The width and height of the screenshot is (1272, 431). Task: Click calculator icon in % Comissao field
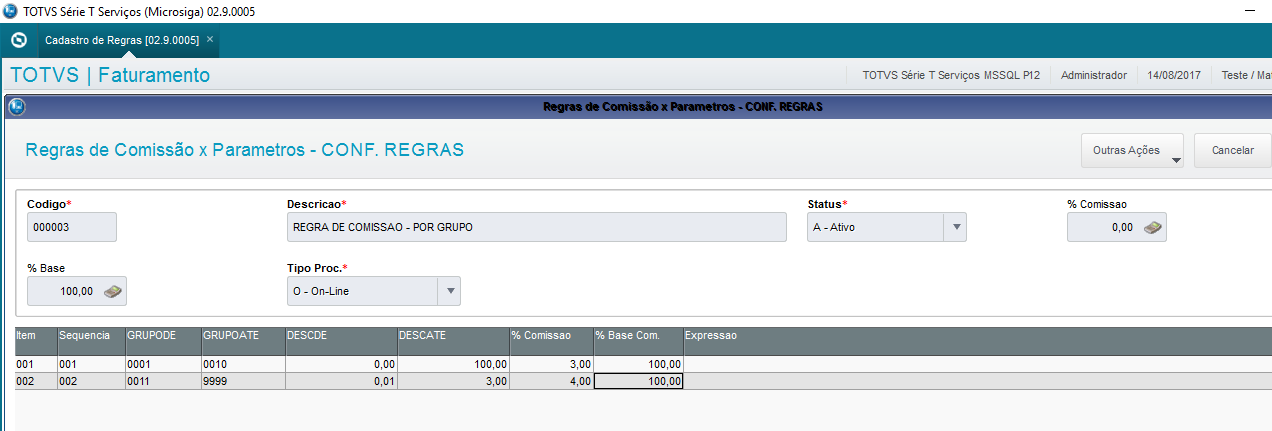coord(1153,227)
